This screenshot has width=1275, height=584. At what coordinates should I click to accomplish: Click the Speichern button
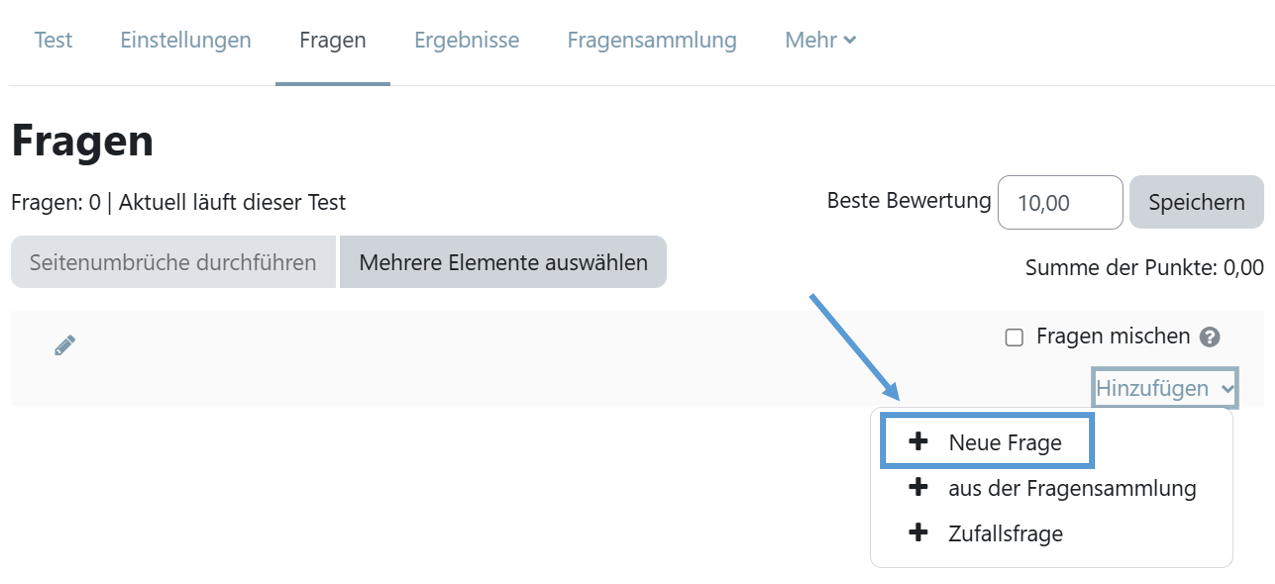[1197, 202]
